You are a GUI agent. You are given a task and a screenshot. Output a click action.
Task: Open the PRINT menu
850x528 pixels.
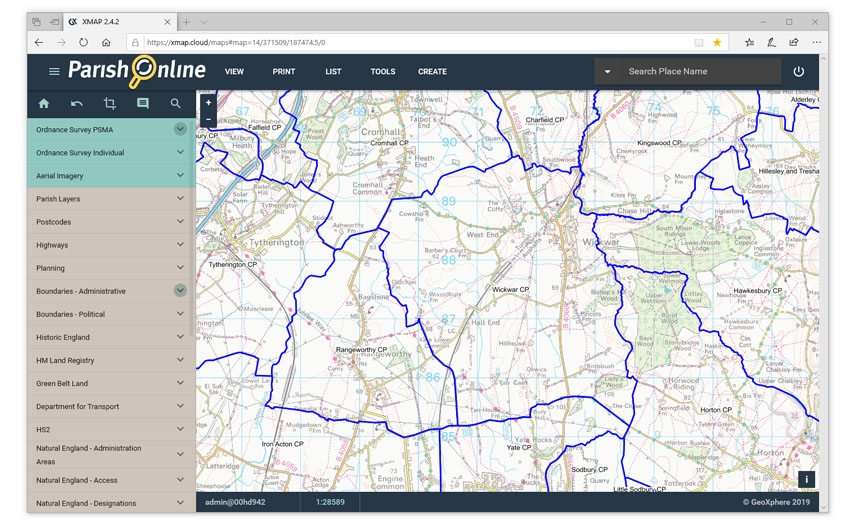[284, 72]
